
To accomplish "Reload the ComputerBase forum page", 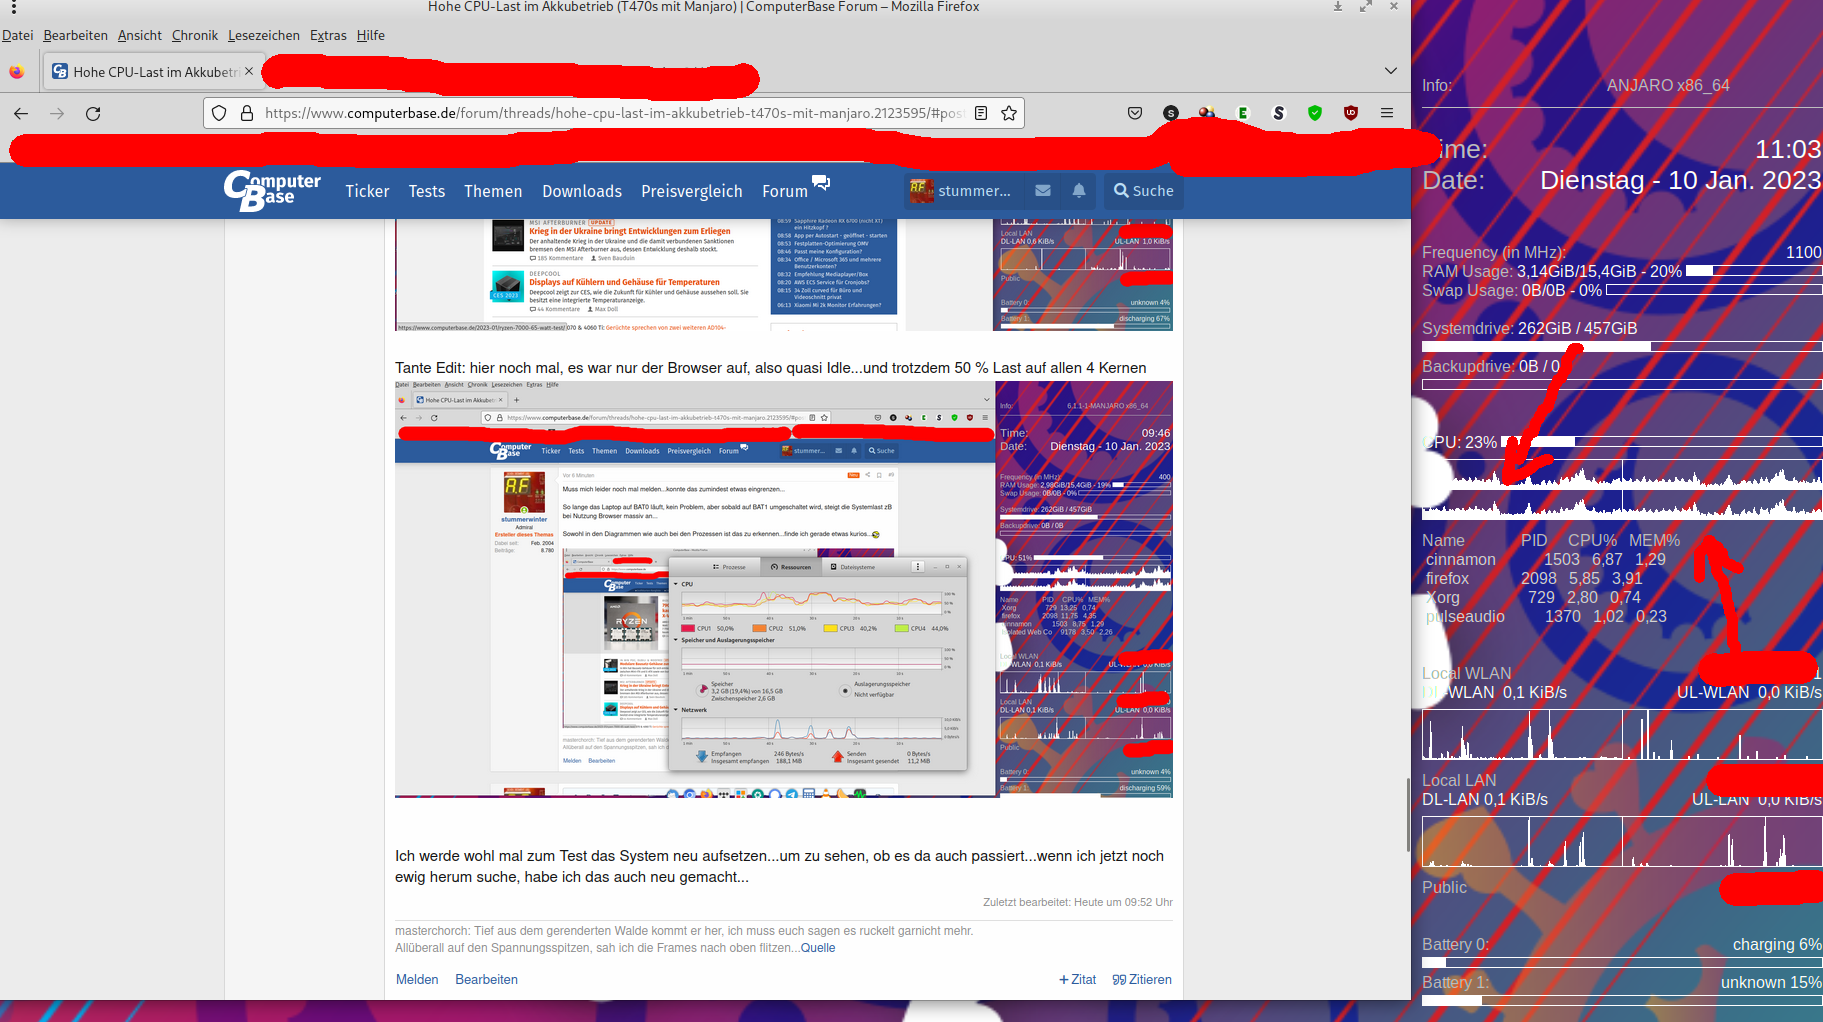I will (93, 113).
